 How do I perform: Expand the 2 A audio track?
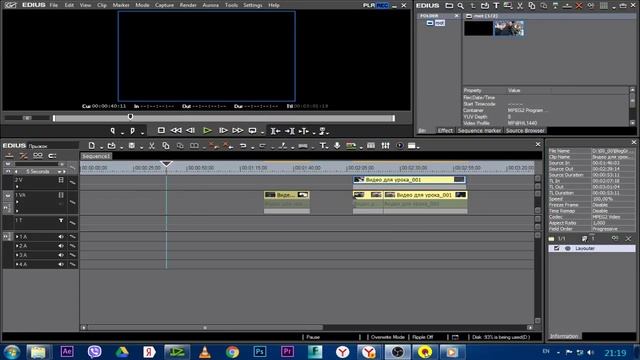pyautogui.click(x=17, y=246)
